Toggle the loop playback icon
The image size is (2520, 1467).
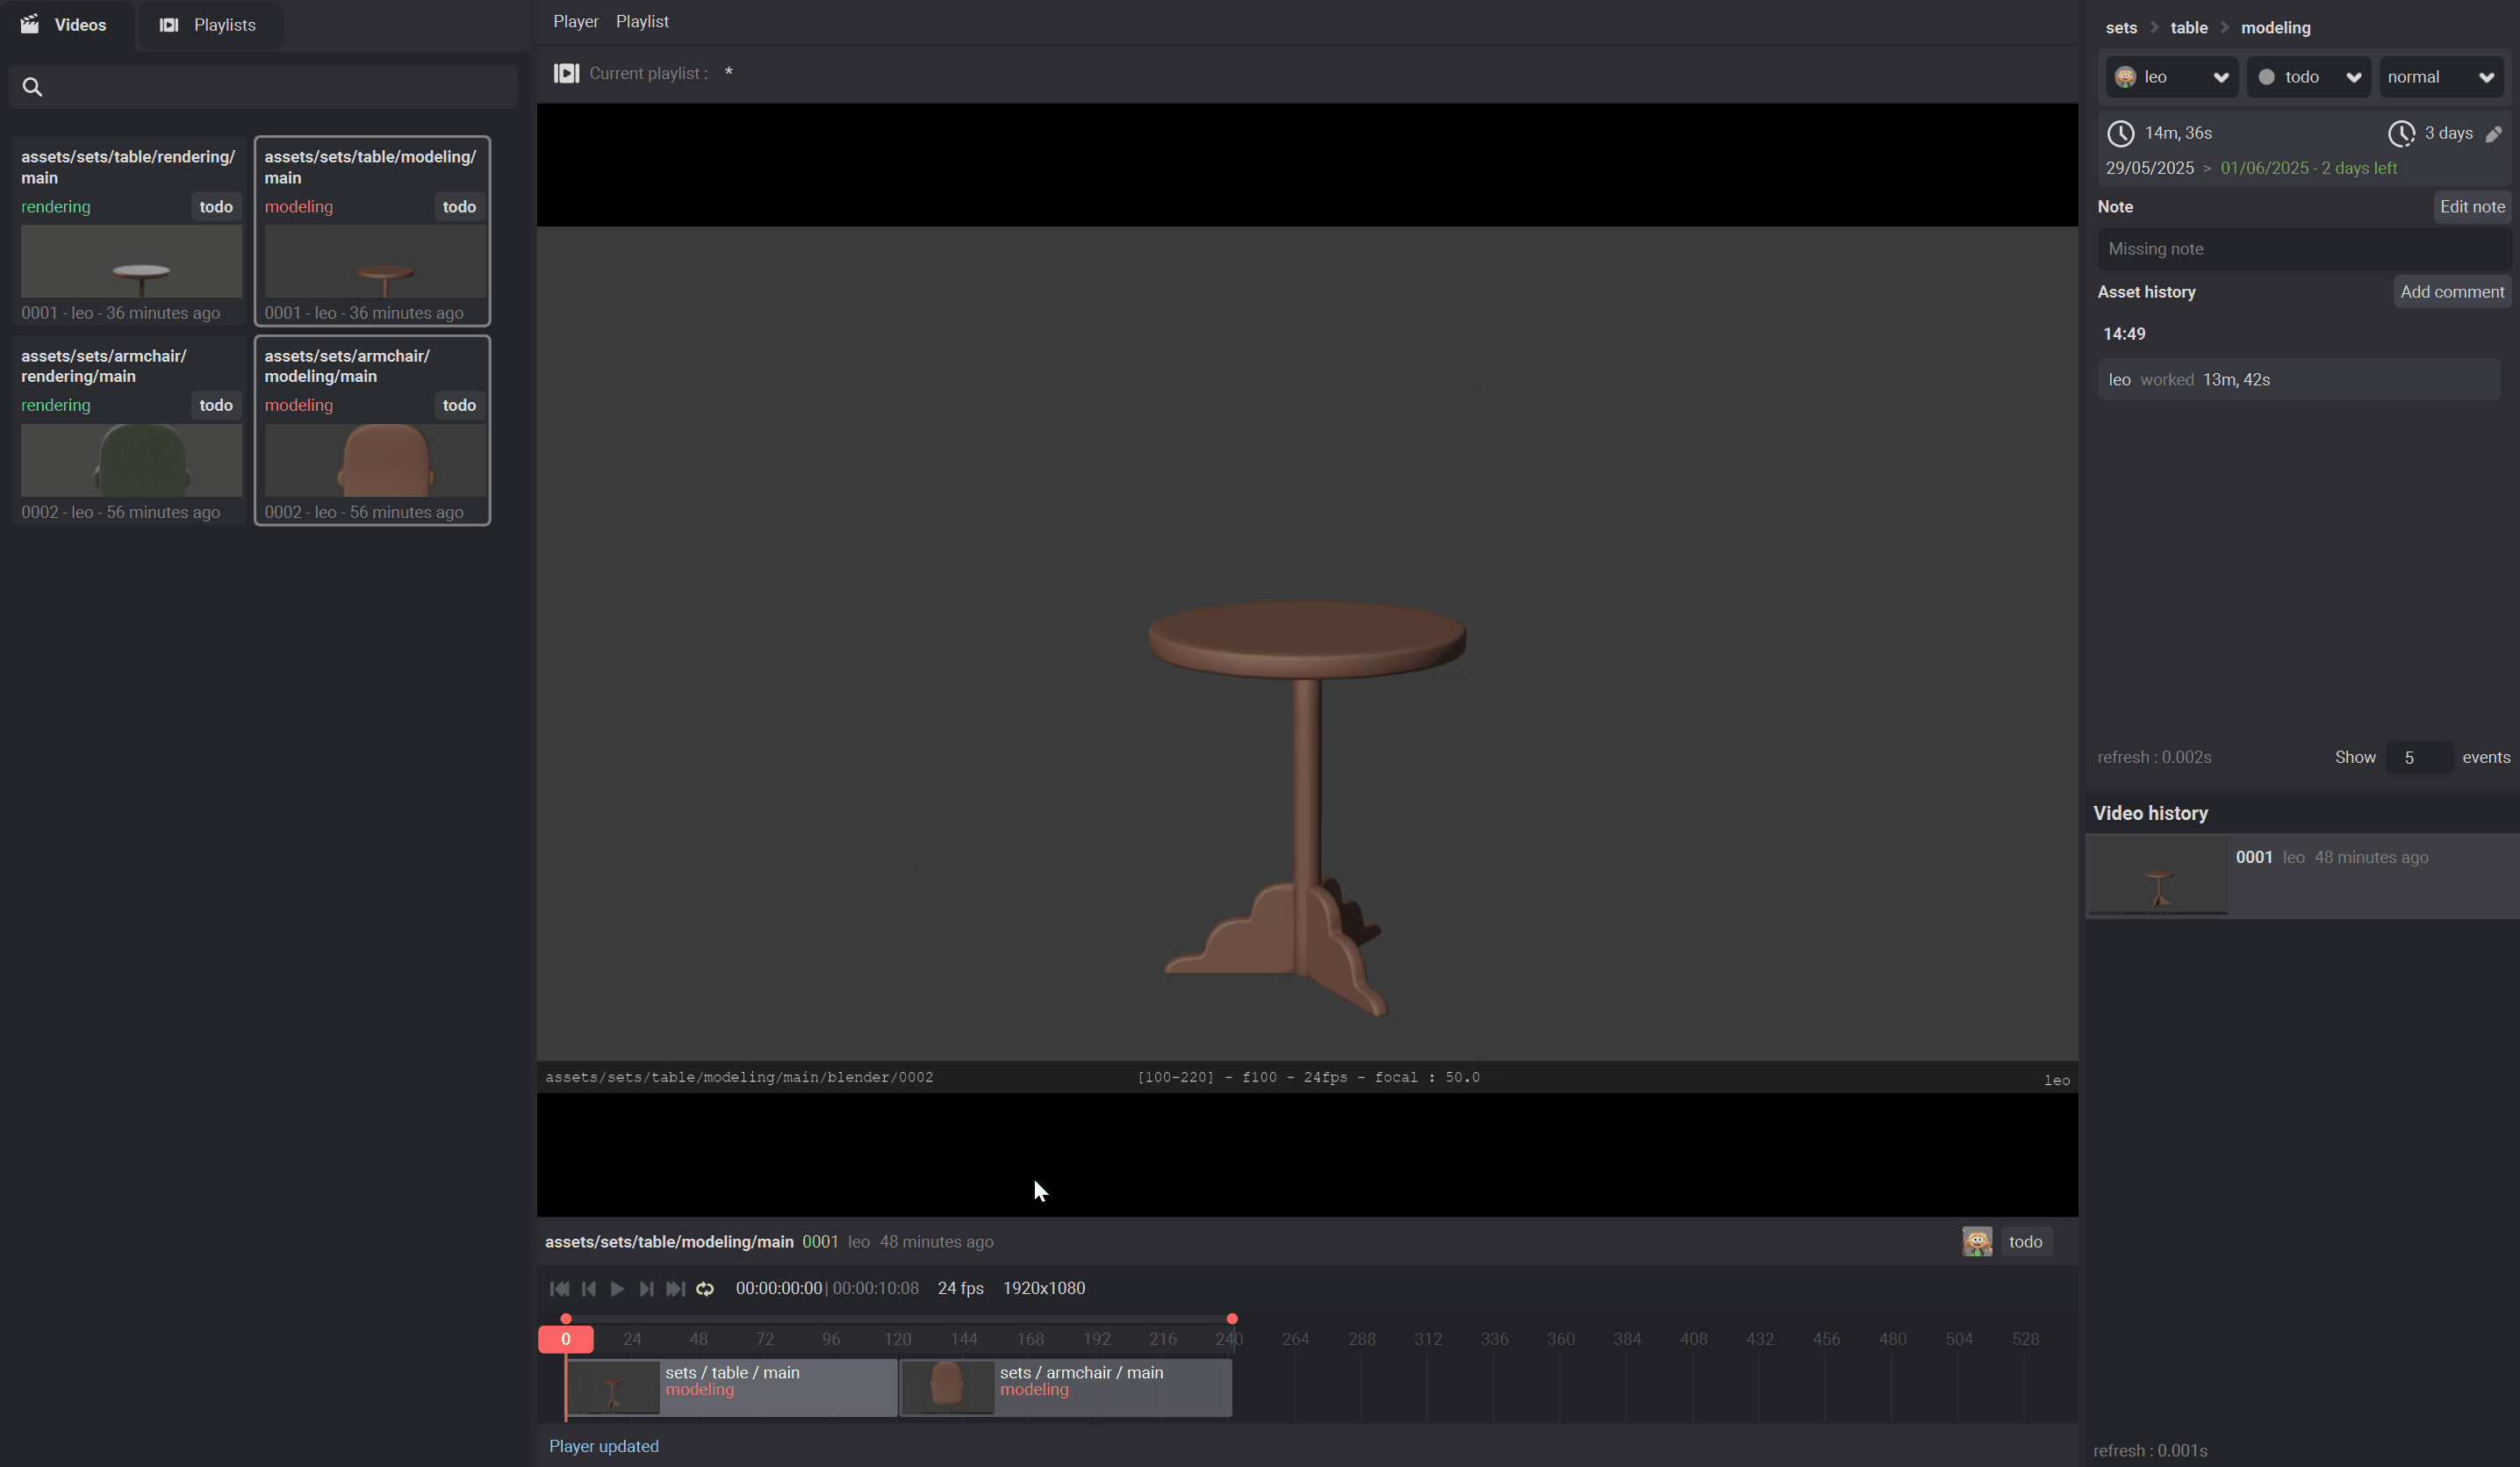pyautogui.click(x=705, y=1289)
